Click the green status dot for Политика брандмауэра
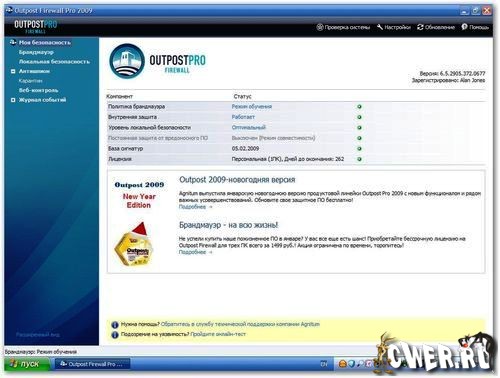The image size is (500, 378). [359, 107]
